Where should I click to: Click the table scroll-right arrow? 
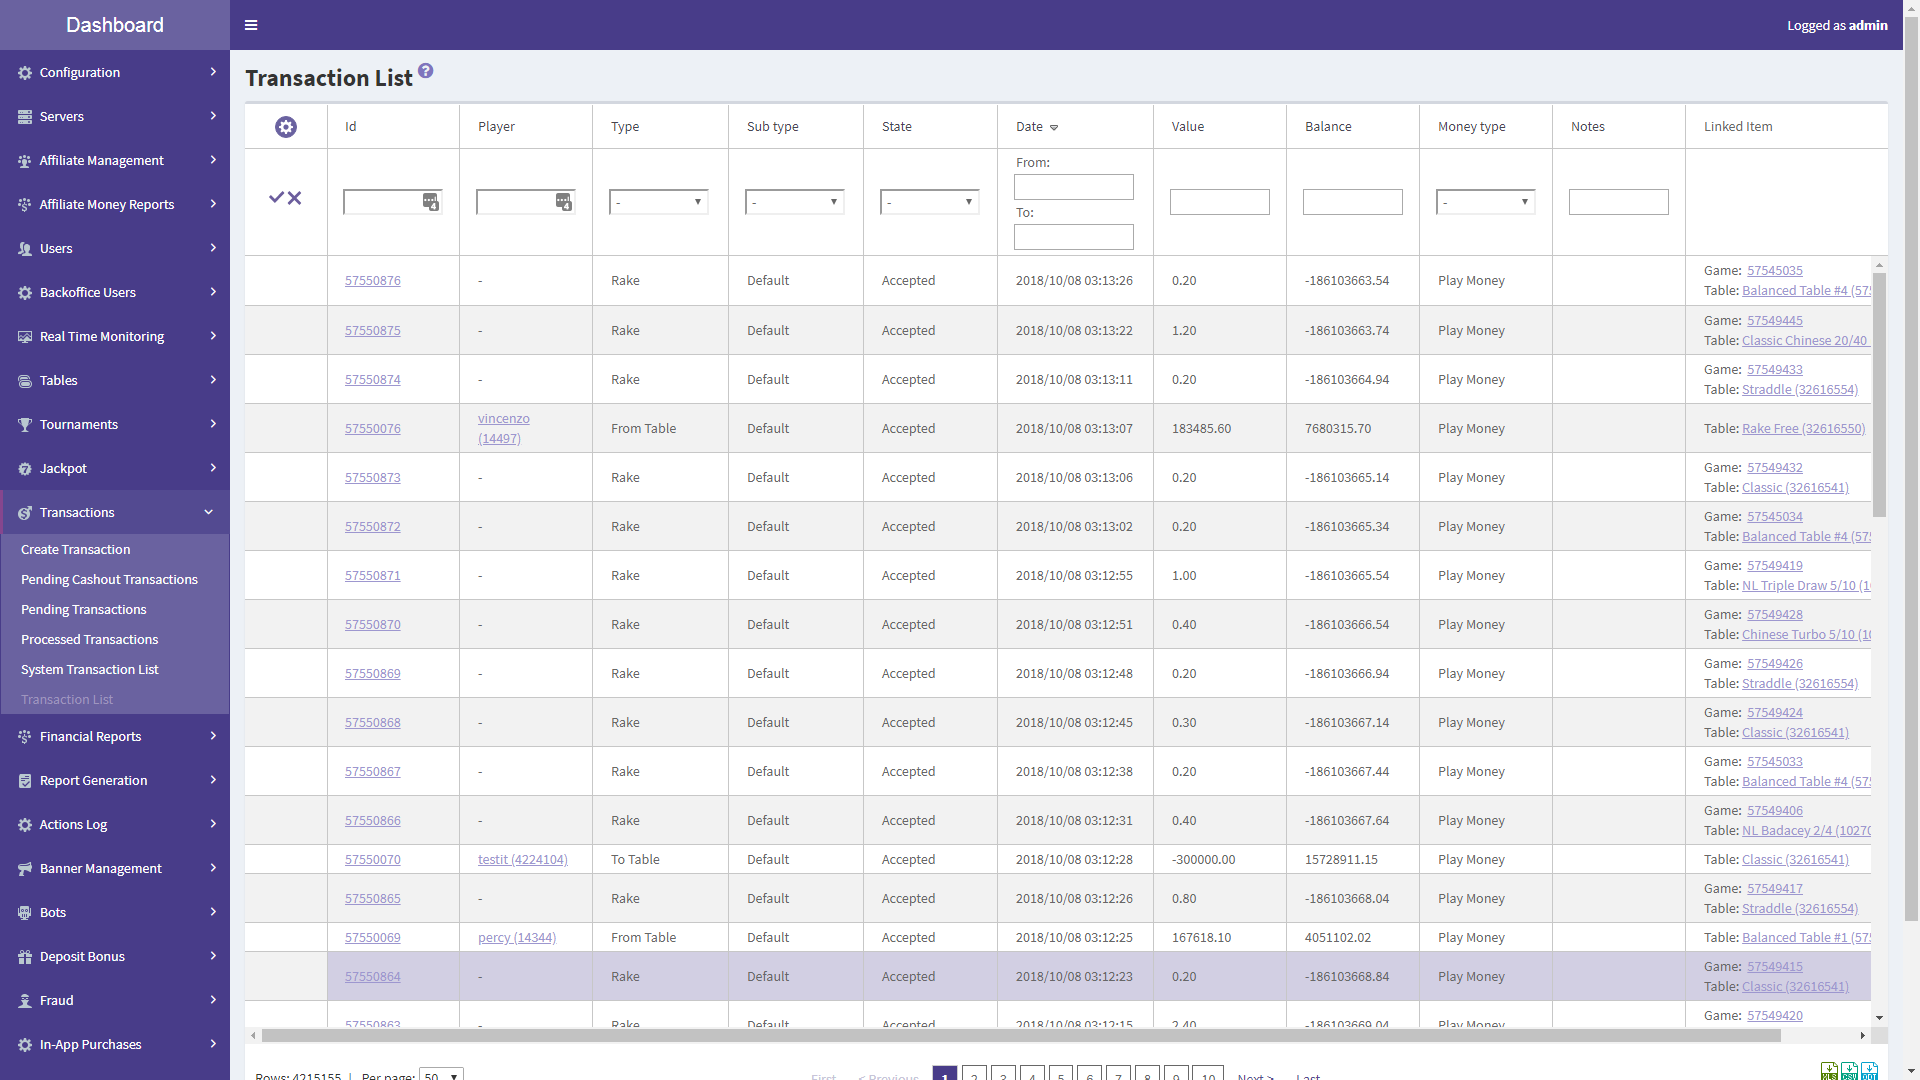click(x=1862, y=1035)
